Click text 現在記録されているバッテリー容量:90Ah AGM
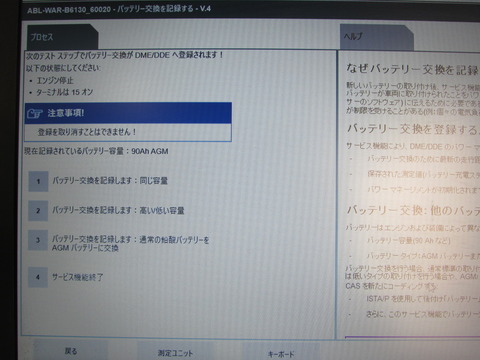This screenshot has width=480, height=360. coord(96,151)
